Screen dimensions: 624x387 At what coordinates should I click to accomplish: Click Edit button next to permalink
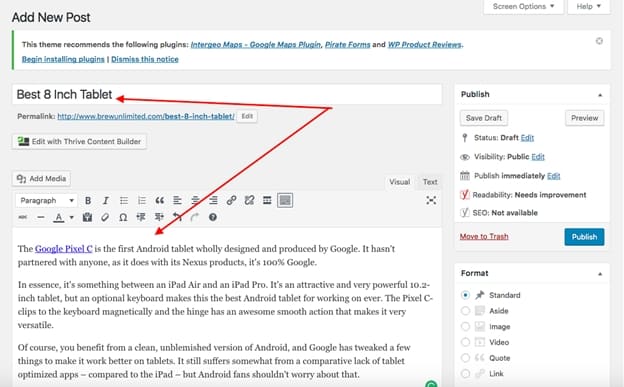tap(247, 116)
